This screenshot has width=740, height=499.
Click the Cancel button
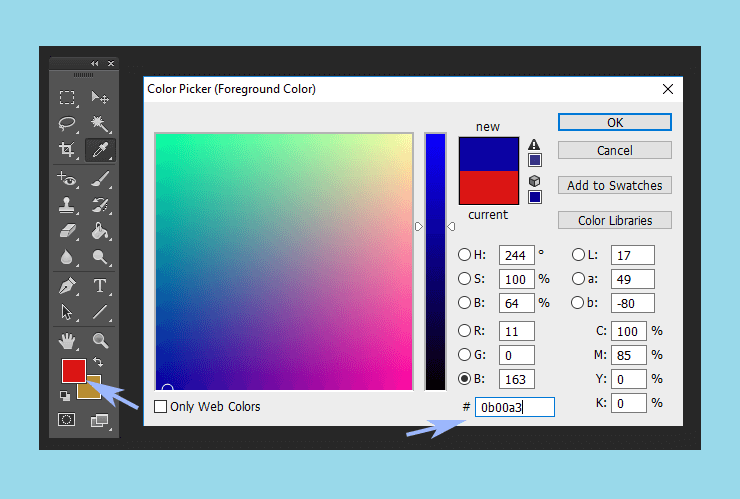[614, 150]
